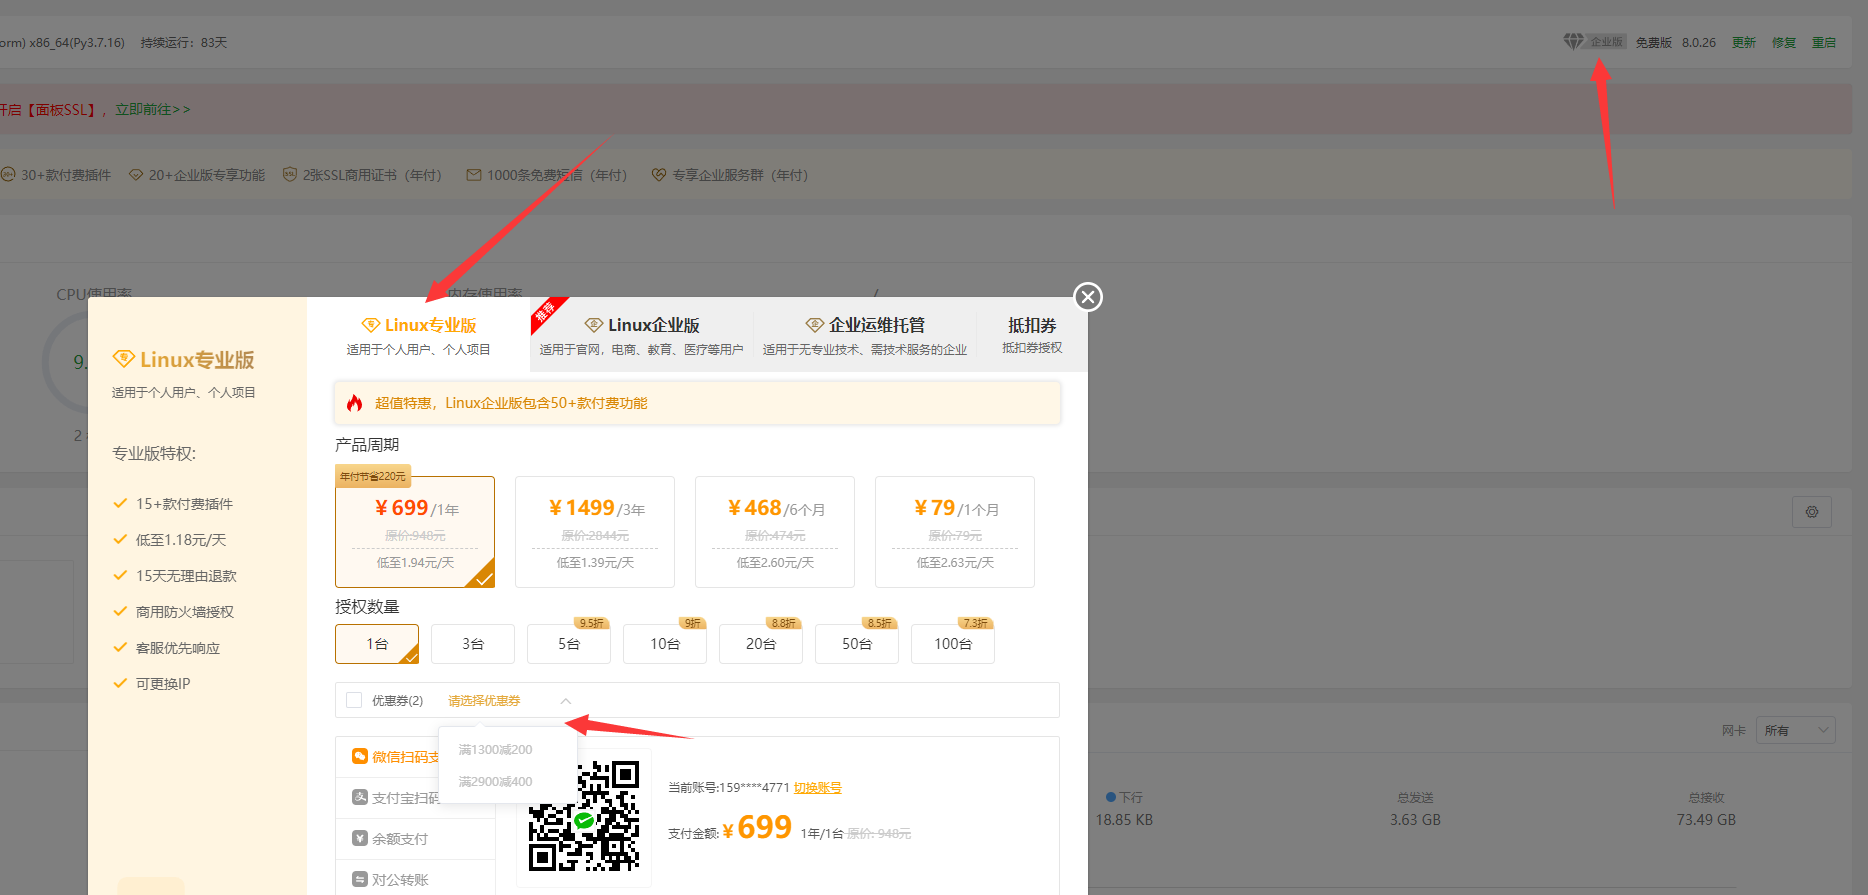This screenshot has height=895, width=1868.
Task: Click the 15+款付费插件 privilege entry
Action: pos(184,504)
